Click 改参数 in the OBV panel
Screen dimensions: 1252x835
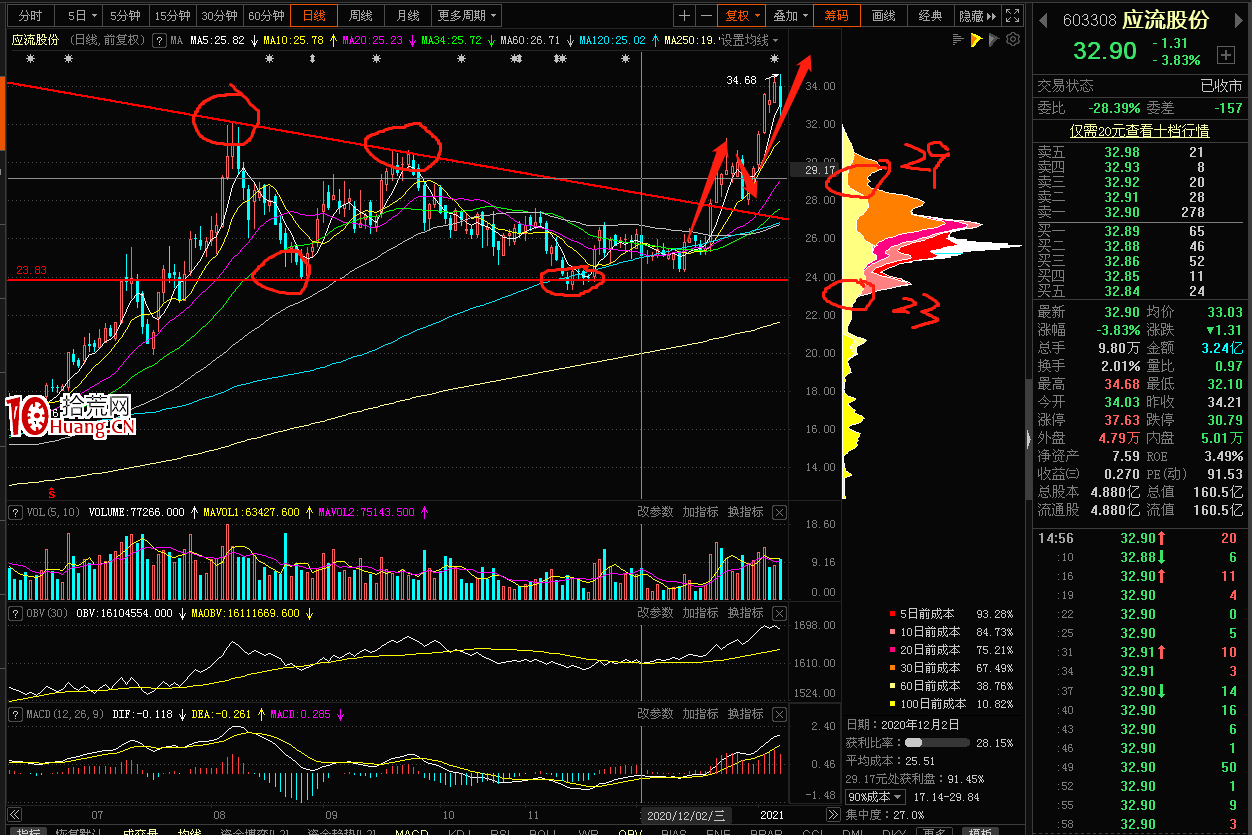[x=656, y=613]
